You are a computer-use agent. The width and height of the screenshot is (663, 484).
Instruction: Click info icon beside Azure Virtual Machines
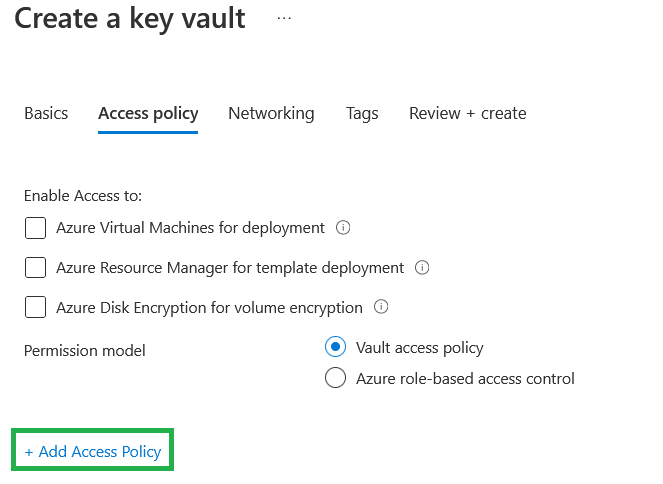(343, 228)
